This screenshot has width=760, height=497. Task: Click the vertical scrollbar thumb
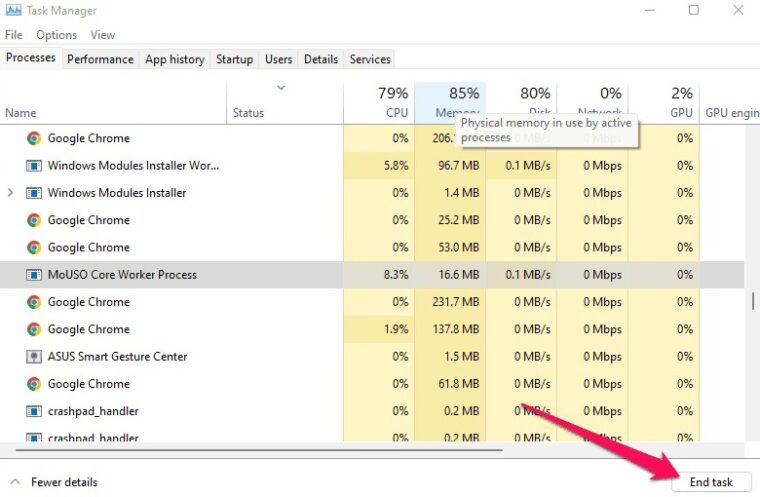(x=753, y=301)
